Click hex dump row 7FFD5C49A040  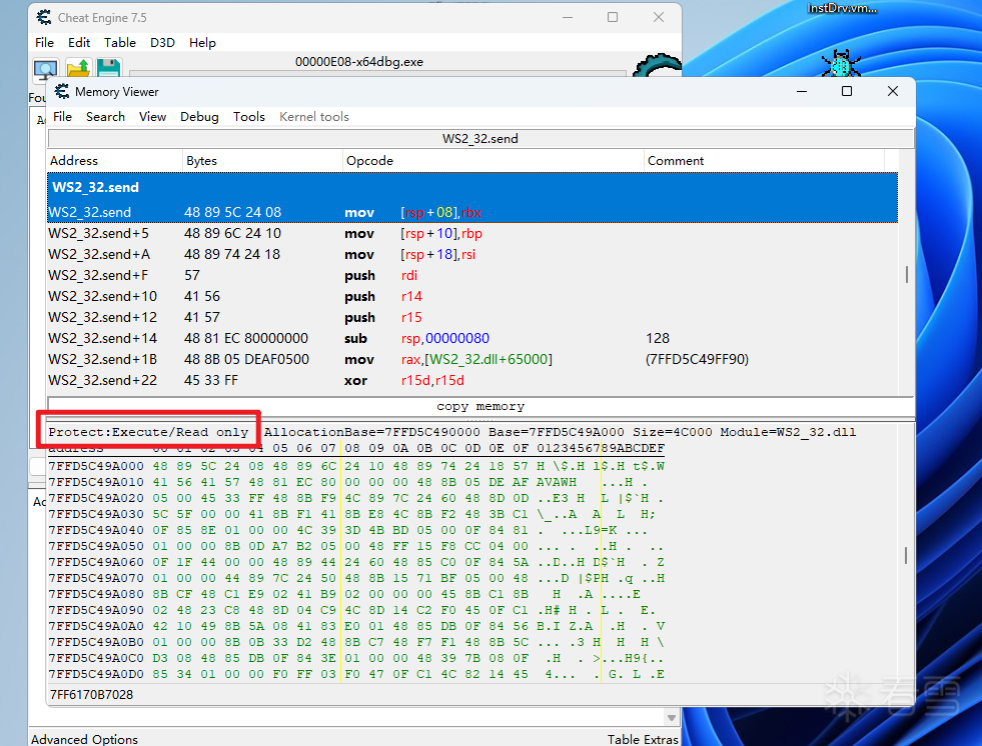coord(356,530)
